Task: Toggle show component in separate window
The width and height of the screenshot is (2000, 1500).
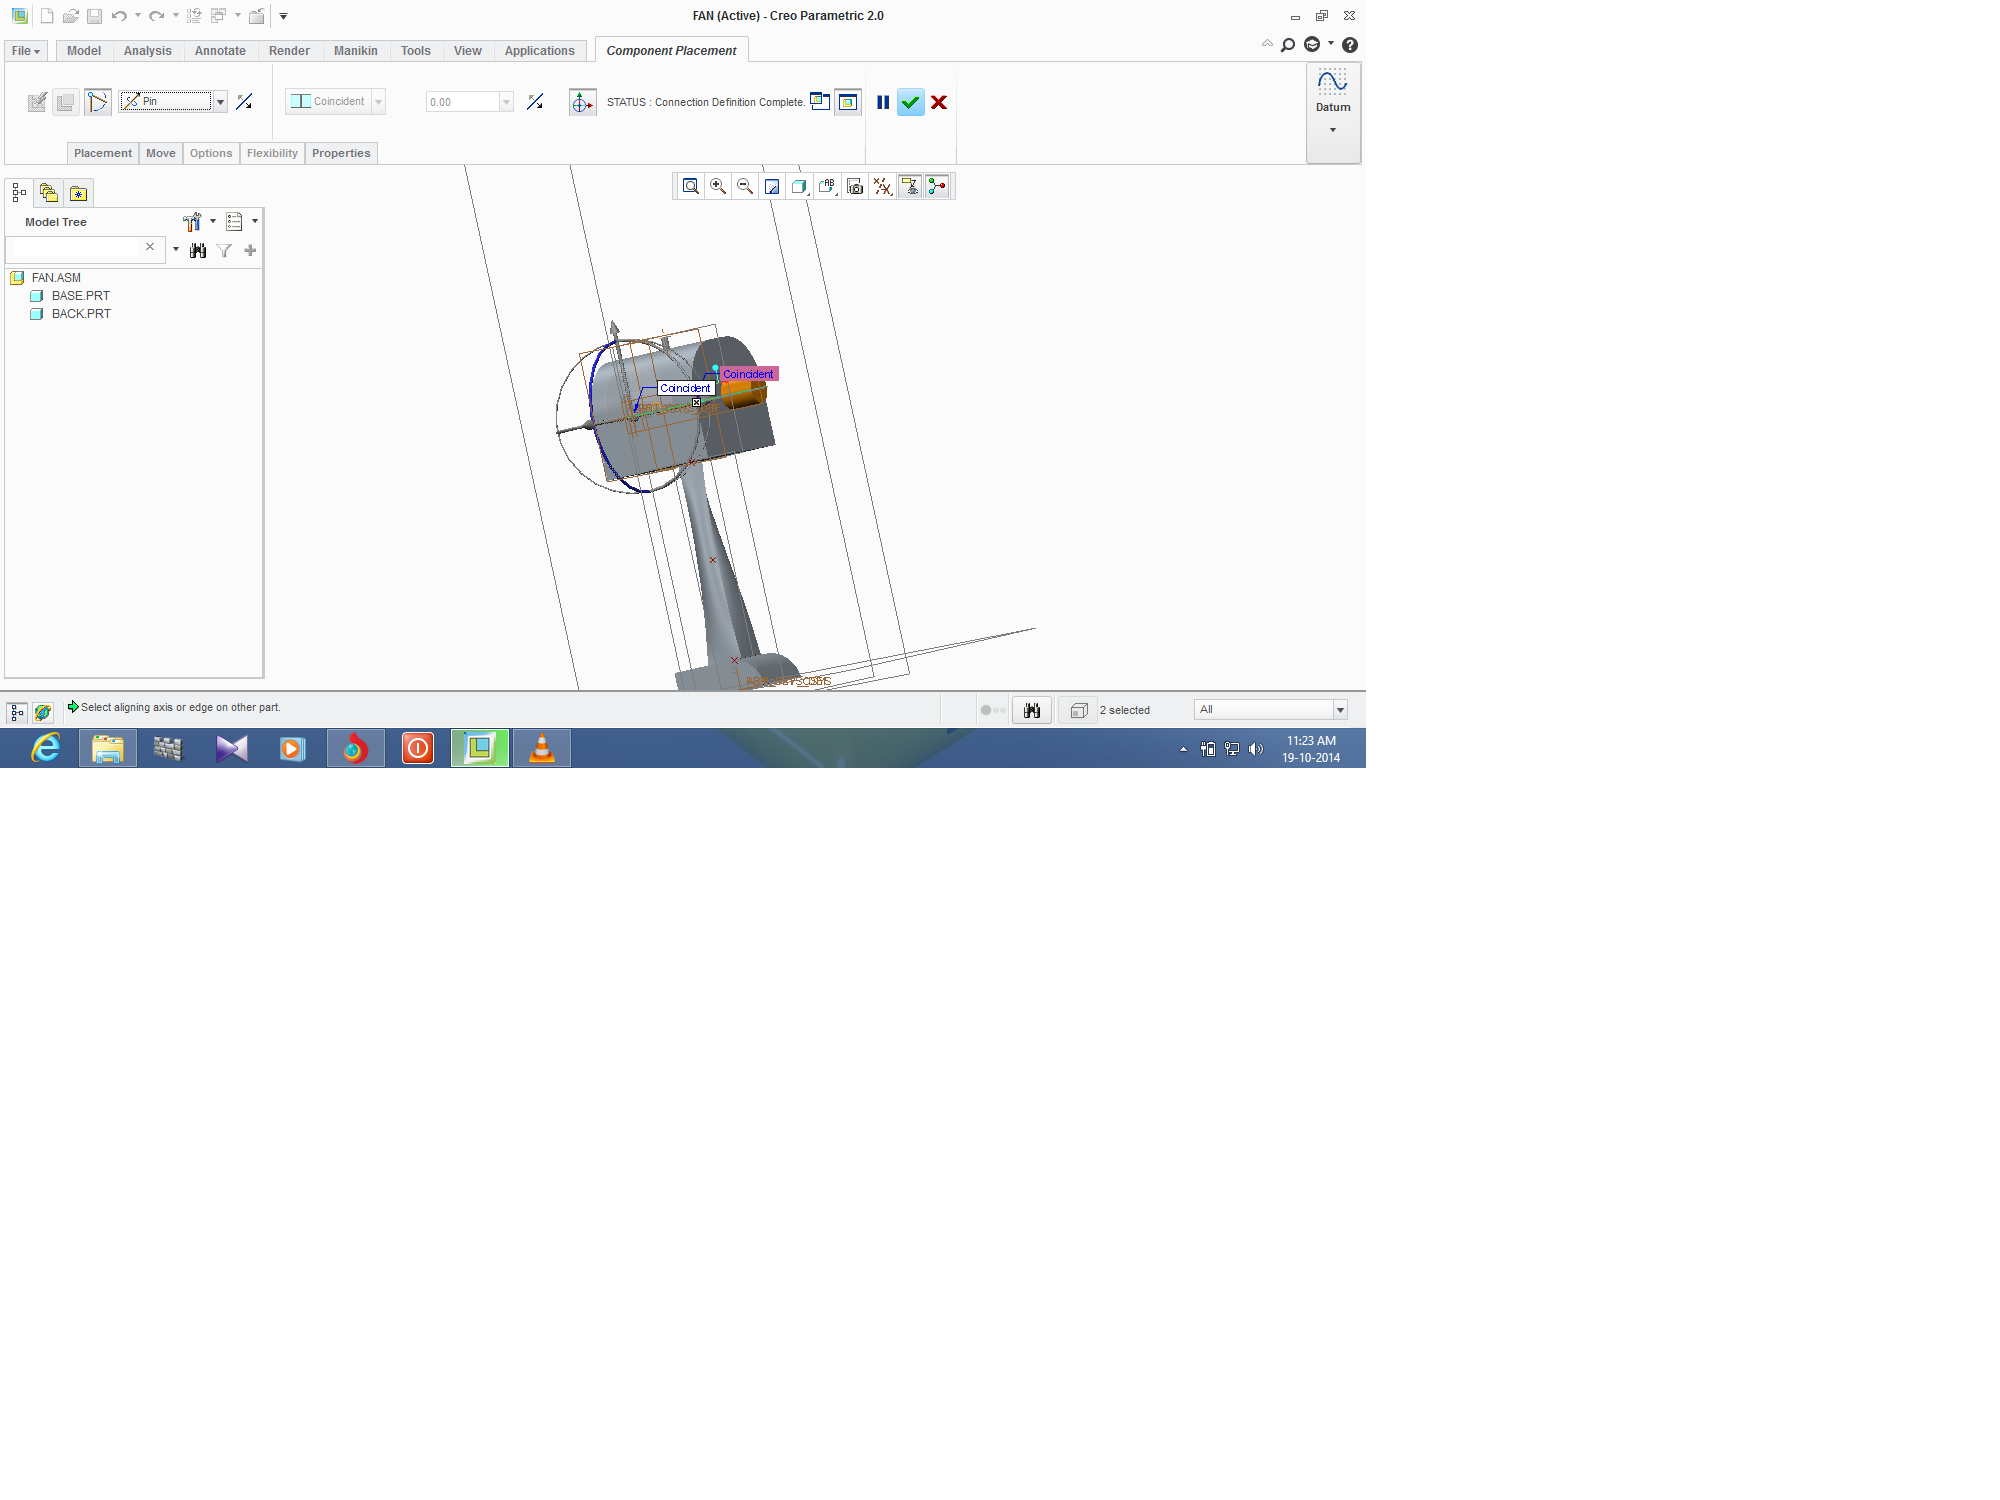Action: tap(820, 101)
